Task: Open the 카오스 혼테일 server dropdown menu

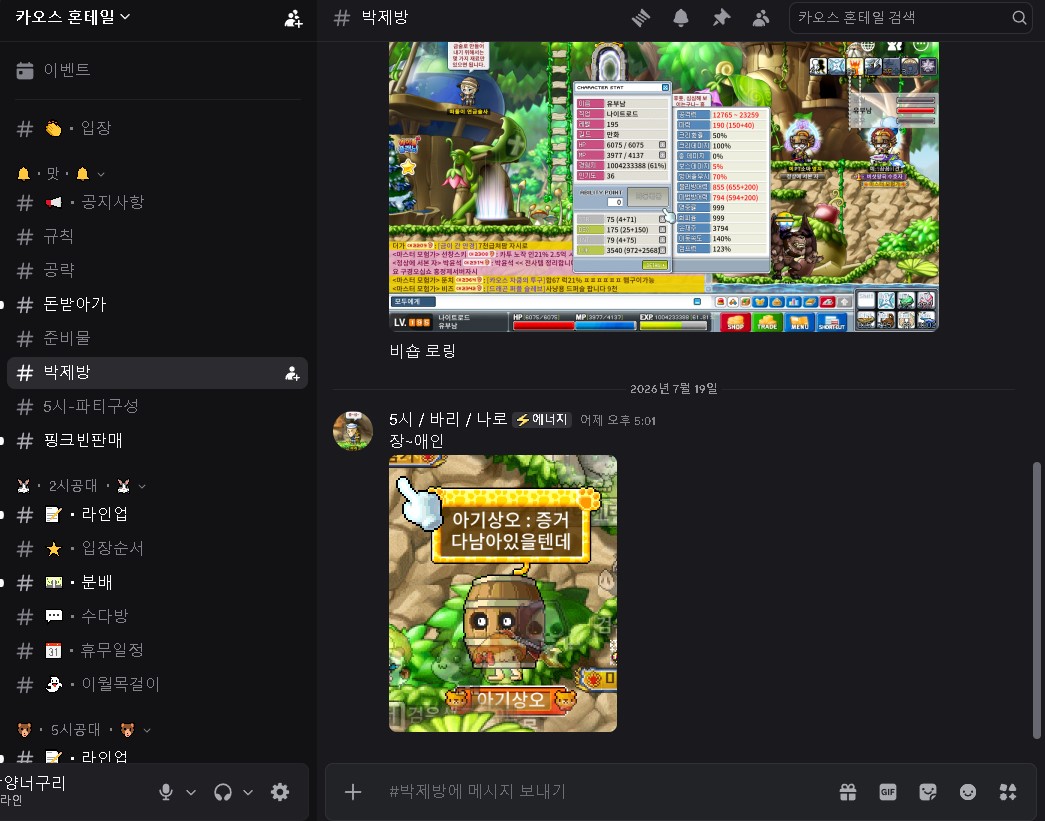Action: 73,17
